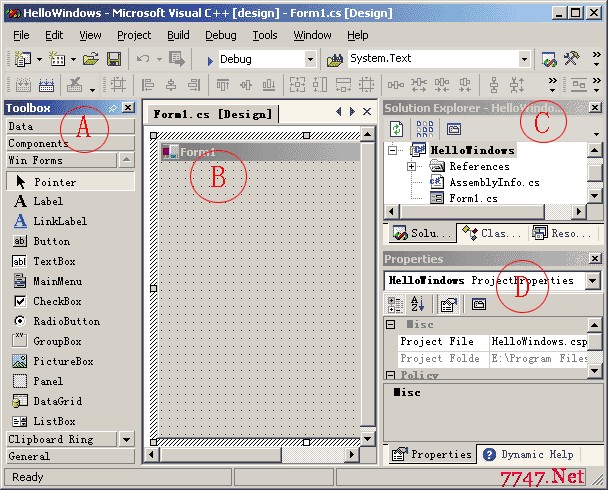Open the General section in Toolbox
Screen dimensions: 608x490
point(71,456)
